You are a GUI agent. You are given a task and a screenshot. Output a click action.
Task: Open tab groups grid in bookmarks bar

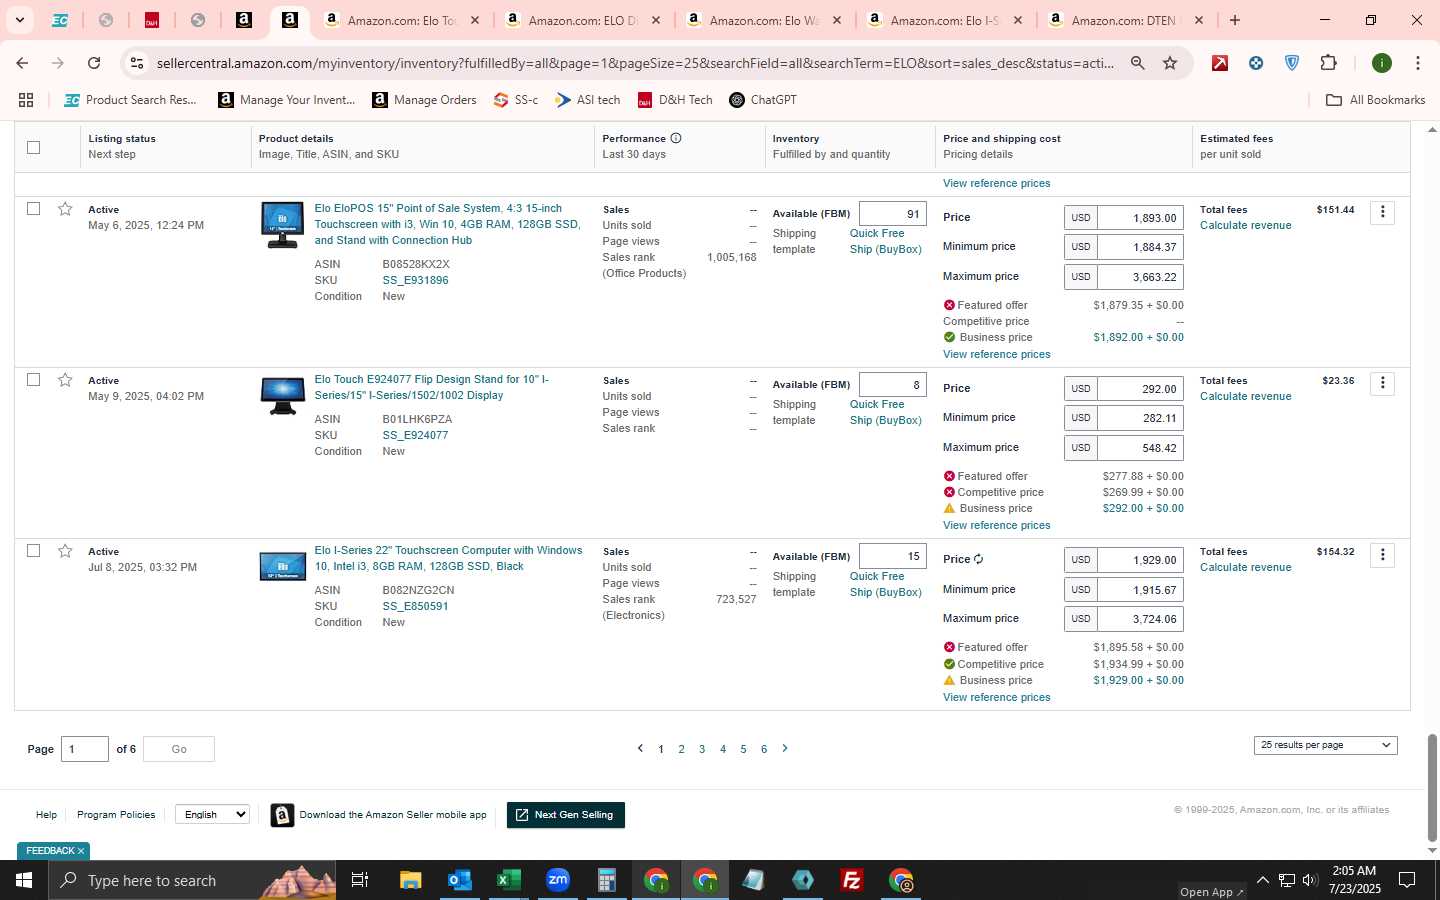[26, 100]
